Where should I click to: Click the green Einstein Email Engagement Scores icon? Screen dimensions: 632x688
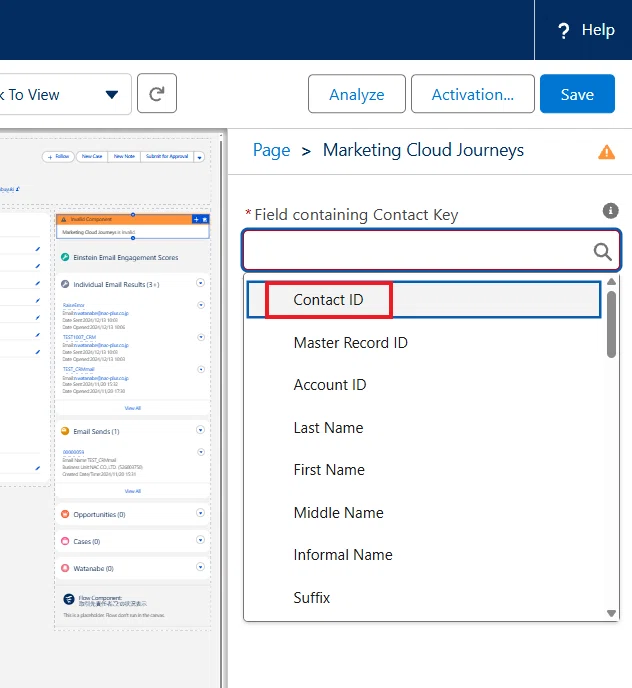(x=65, y=257)
